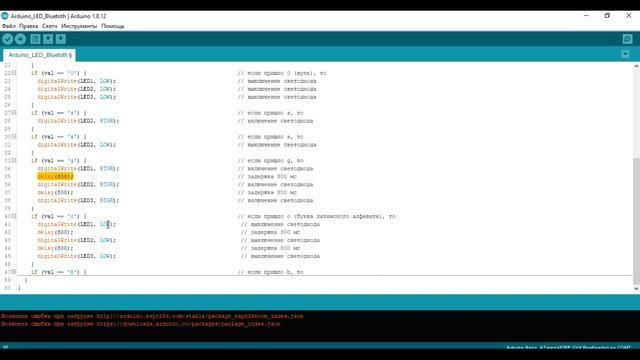Collapse the code block at line 22
The width and height of the screenshot is (640, 360).
pyautogui.click(x=14, y=73)
